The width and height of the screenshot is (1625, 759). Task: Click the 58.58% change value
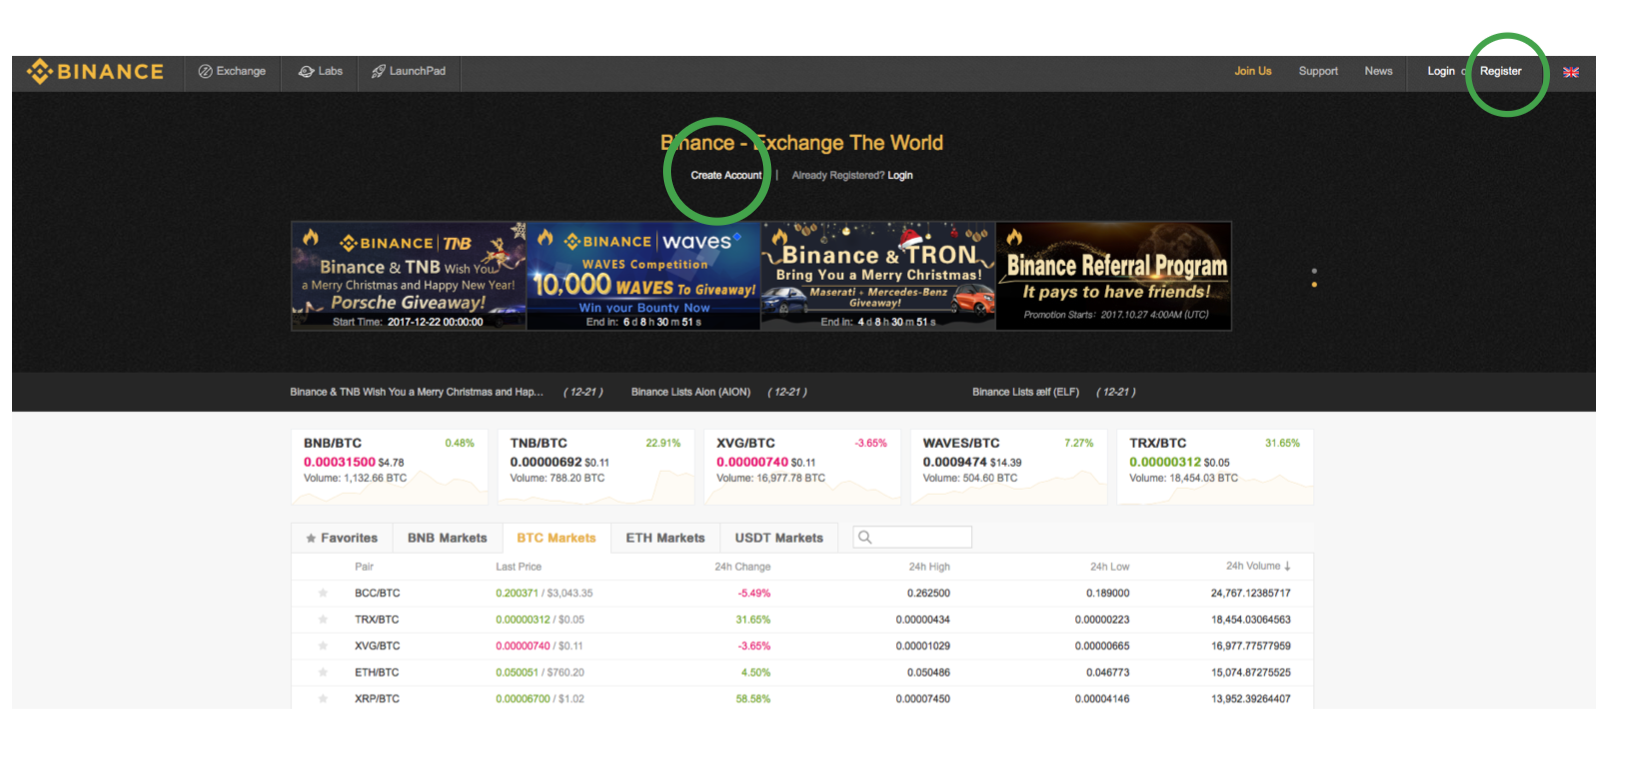[x=753, y=699]
